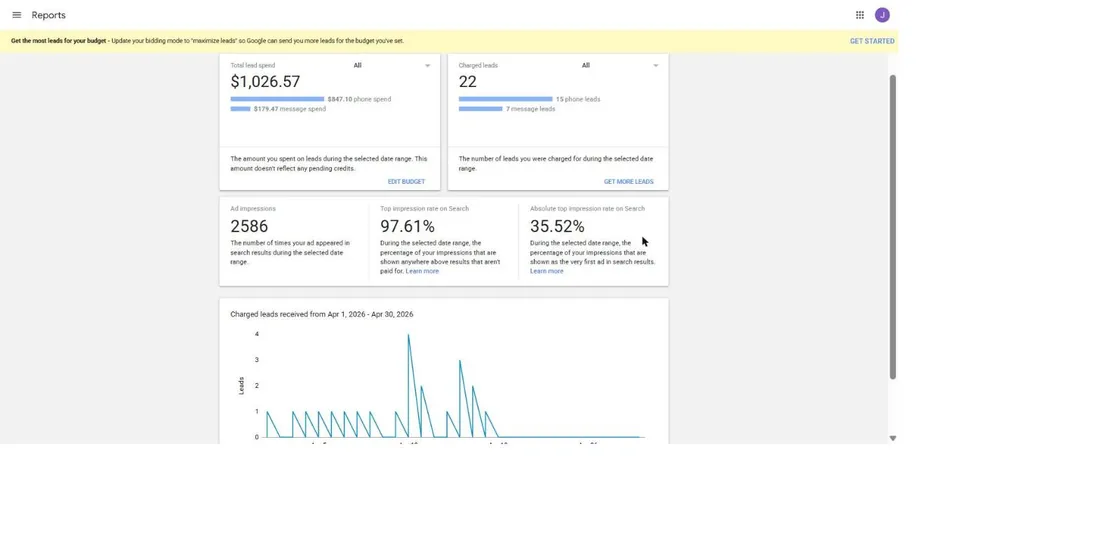Select the 35.52% absolute top rate
1100x543 pixels.
[557, 227]
